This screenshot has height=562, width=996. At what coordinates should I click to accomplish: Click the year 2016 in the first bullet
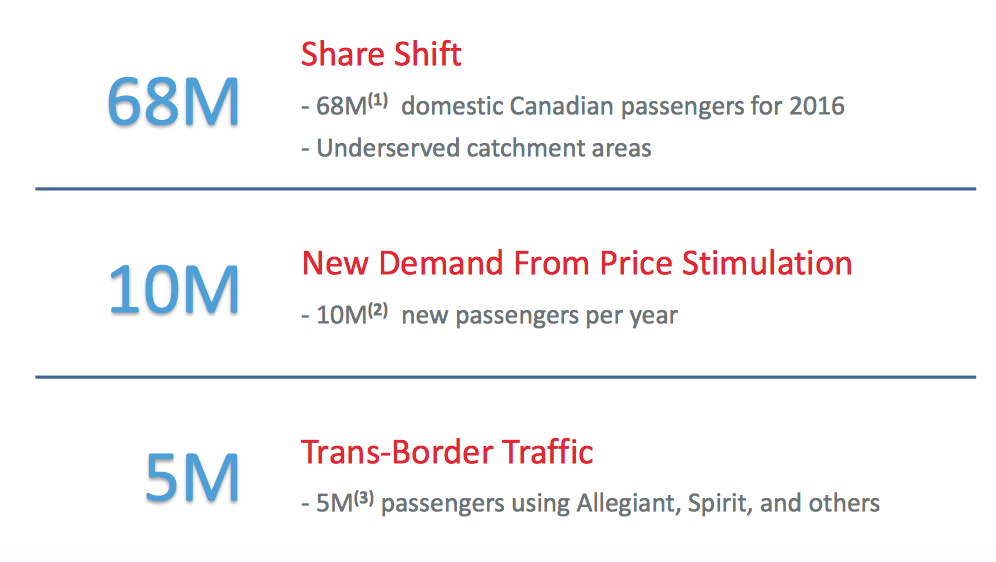pos(818,106)
